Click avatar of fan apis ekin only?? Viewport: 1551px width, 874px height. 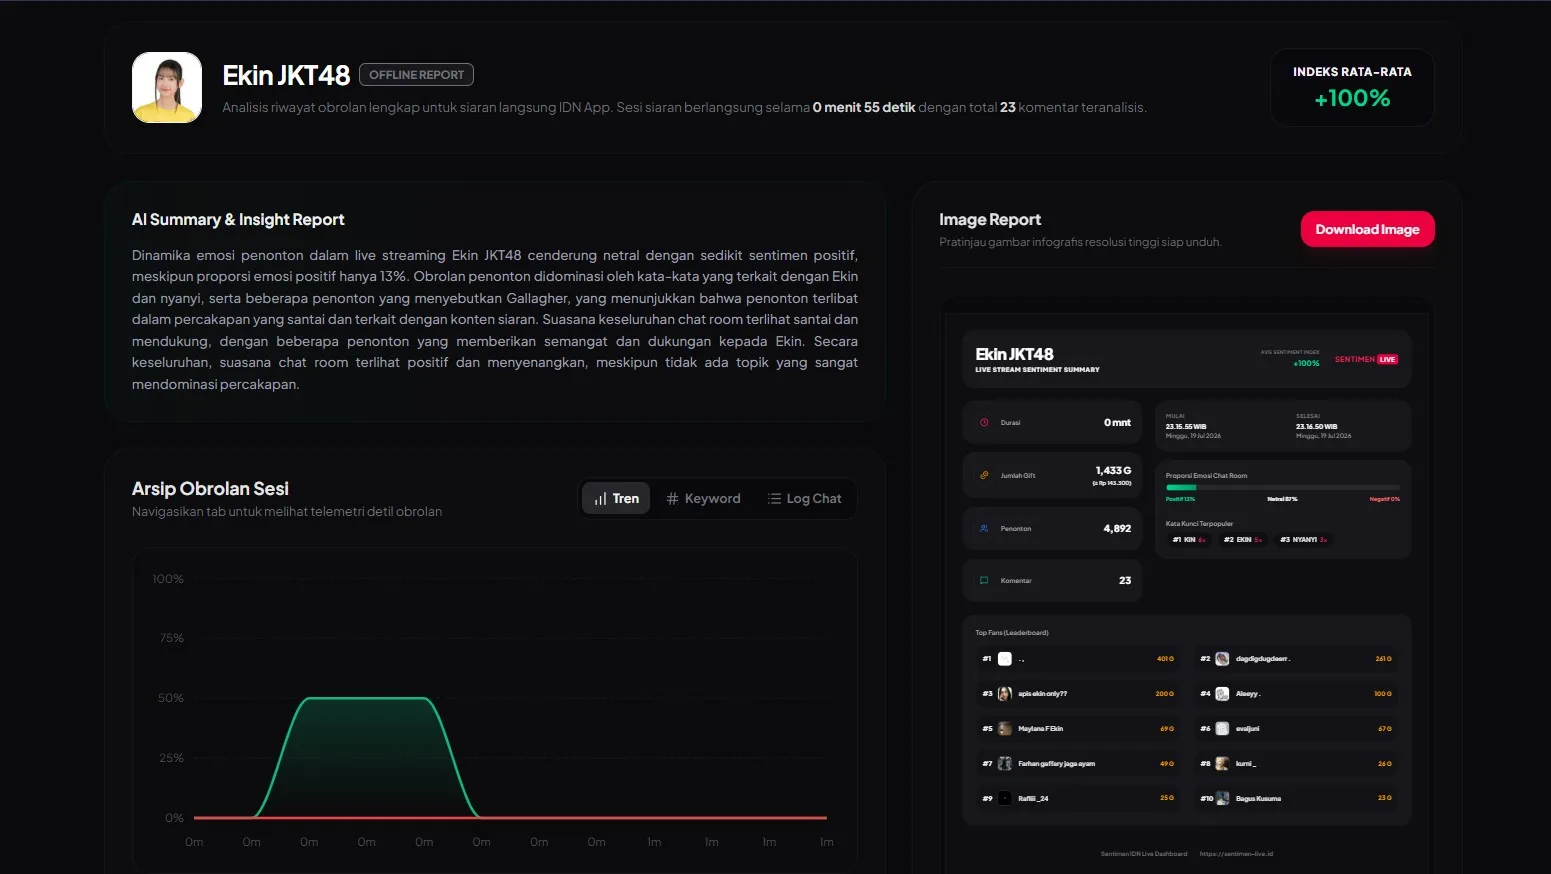click(x=1005, y=693)
